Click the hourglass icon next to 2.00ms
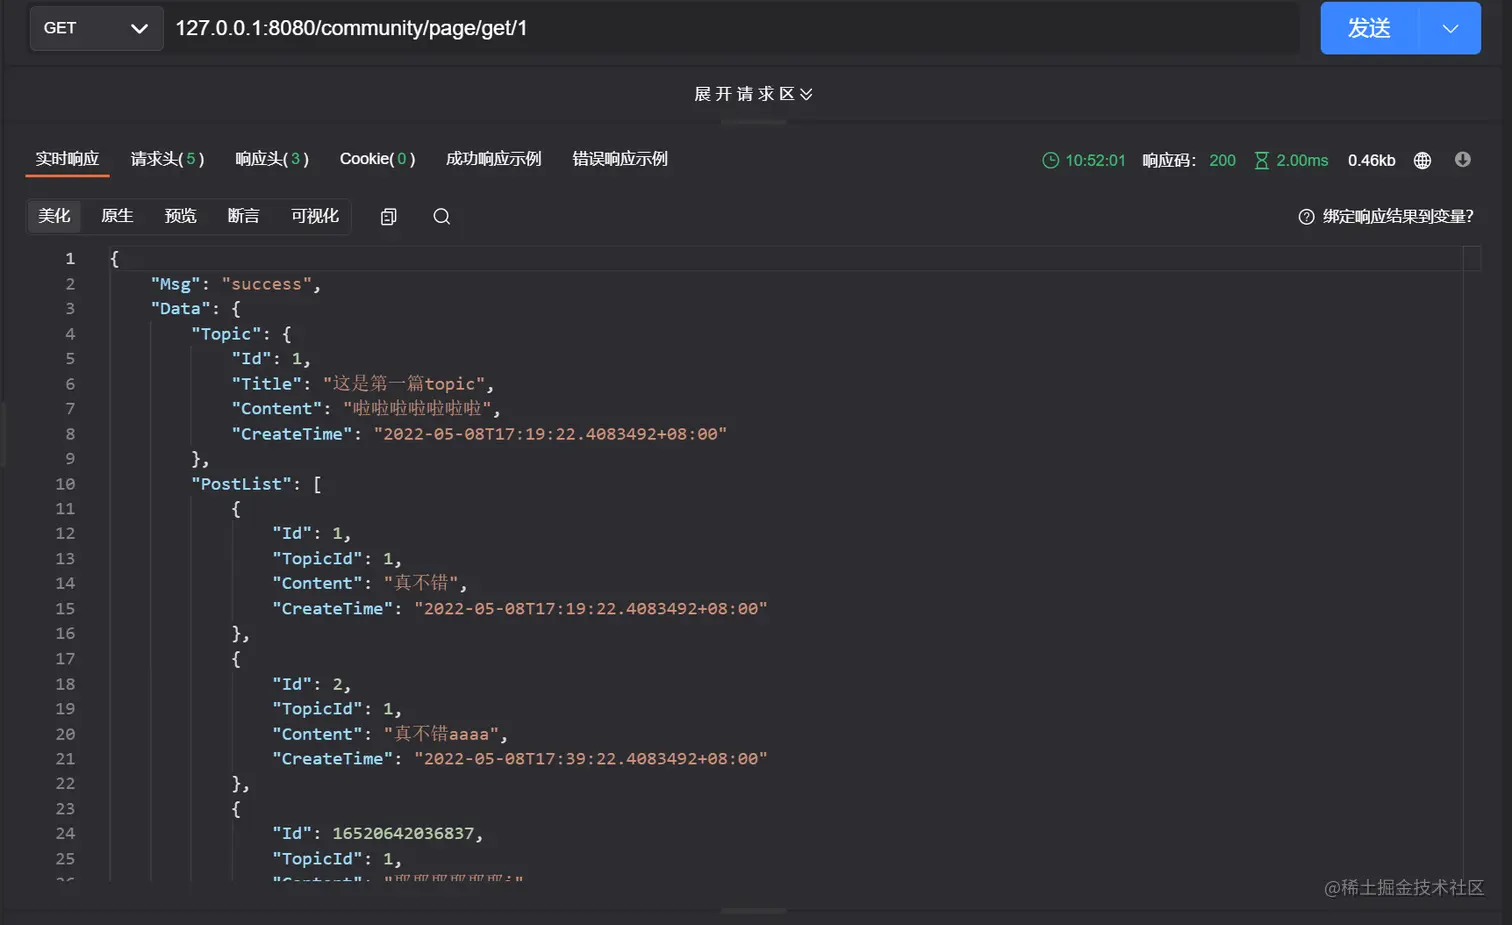This screenshot has width=1512, height=925. pos(1262,160)
